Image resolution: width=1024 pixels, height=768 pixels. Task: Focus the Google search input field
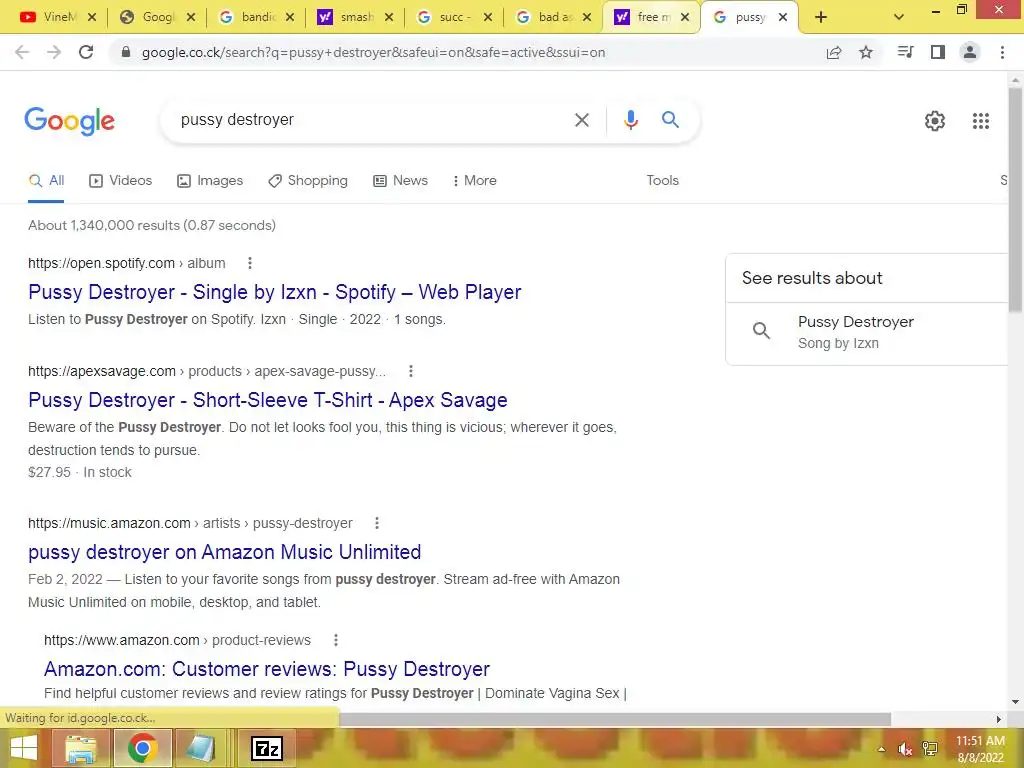[372, 120]
